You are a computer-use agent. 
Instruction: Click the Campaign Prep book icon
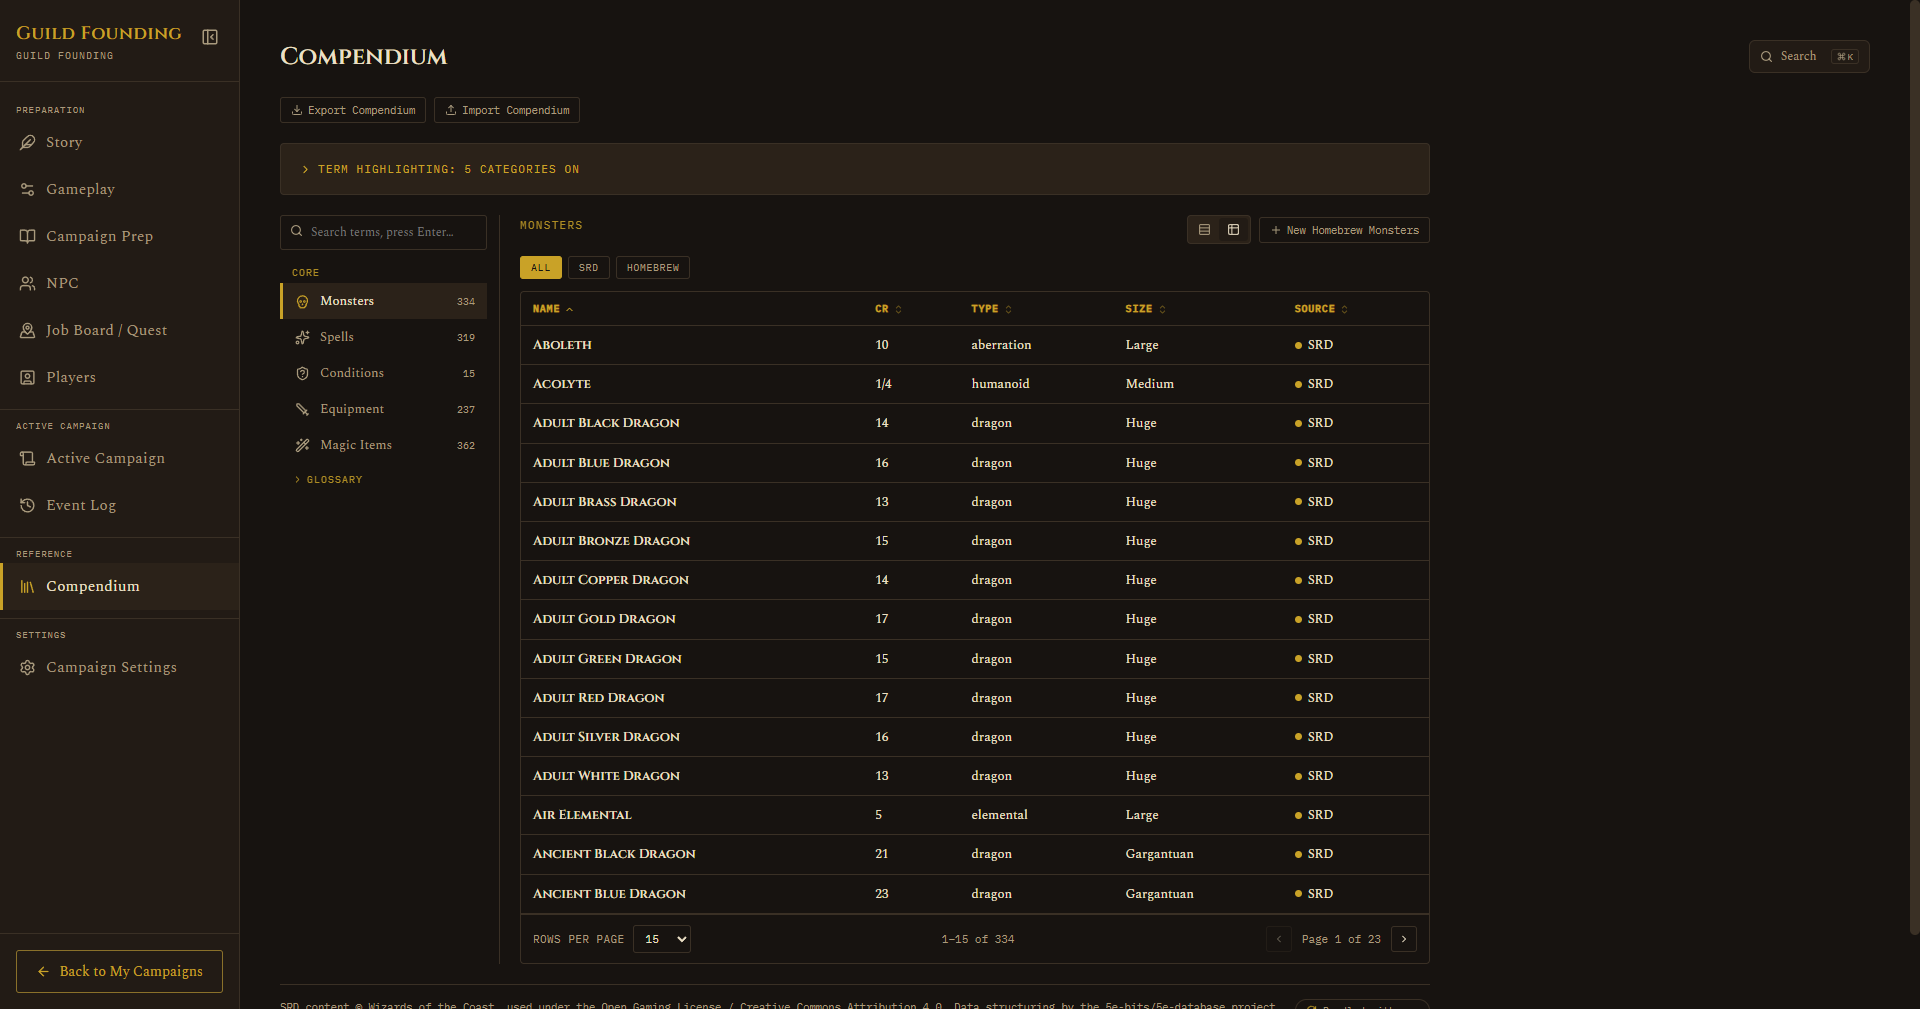28,236
